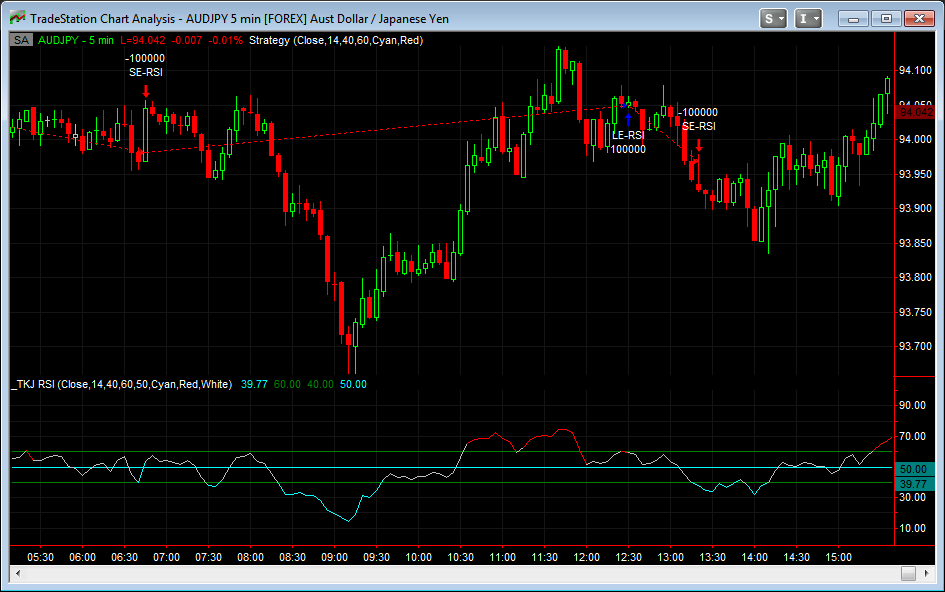Click the blue LE-RSI long-entry arrow
This screenshot has width=945, height=592.
click(628, 119)
